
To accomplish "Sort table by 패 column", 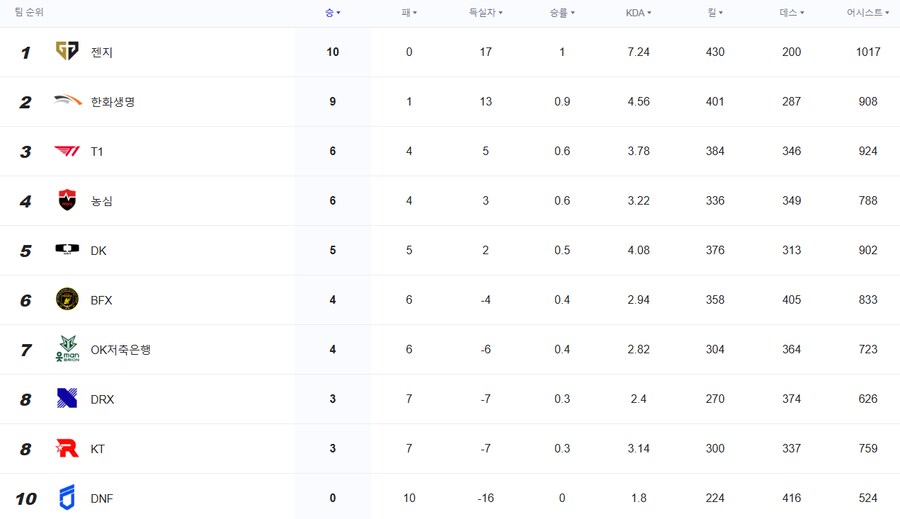I will click(409, 13).
